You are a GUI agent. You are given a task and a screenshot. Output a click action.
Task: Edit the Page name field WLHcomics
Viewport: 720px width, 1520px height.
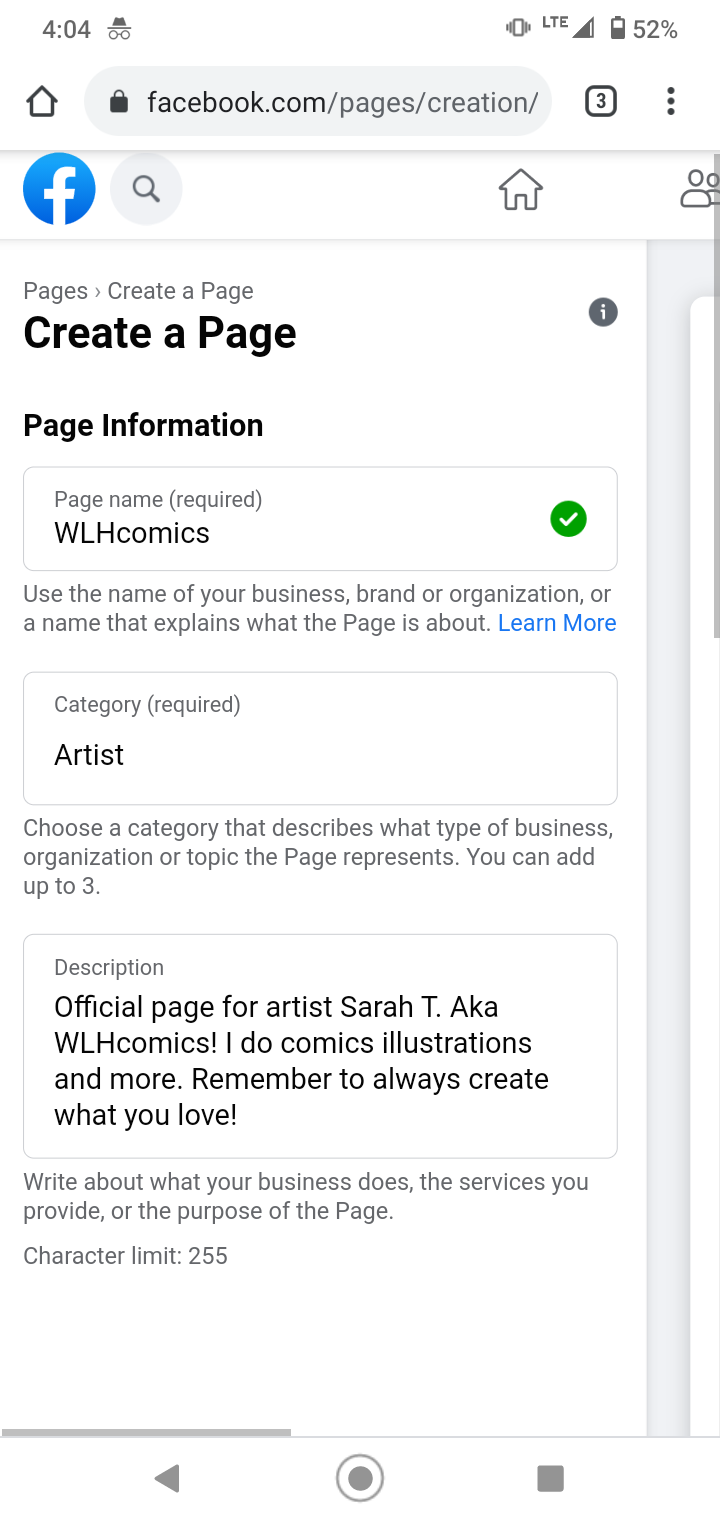(x=320, y=518)
